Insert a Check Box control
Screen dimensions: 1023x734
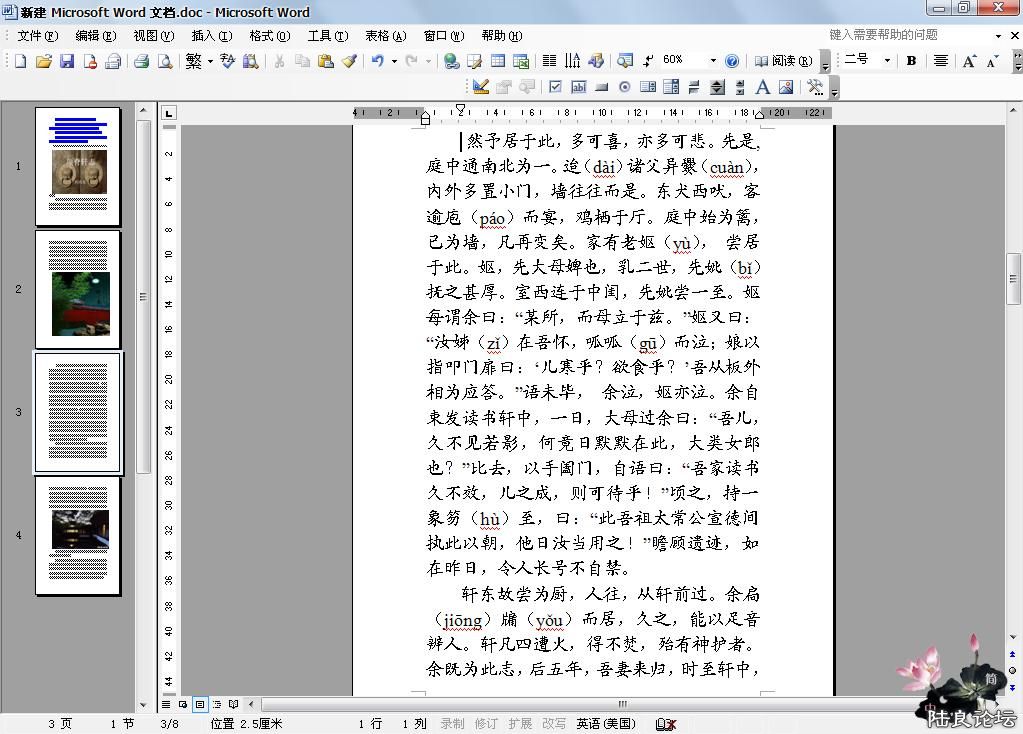click(x=555, y=87)
